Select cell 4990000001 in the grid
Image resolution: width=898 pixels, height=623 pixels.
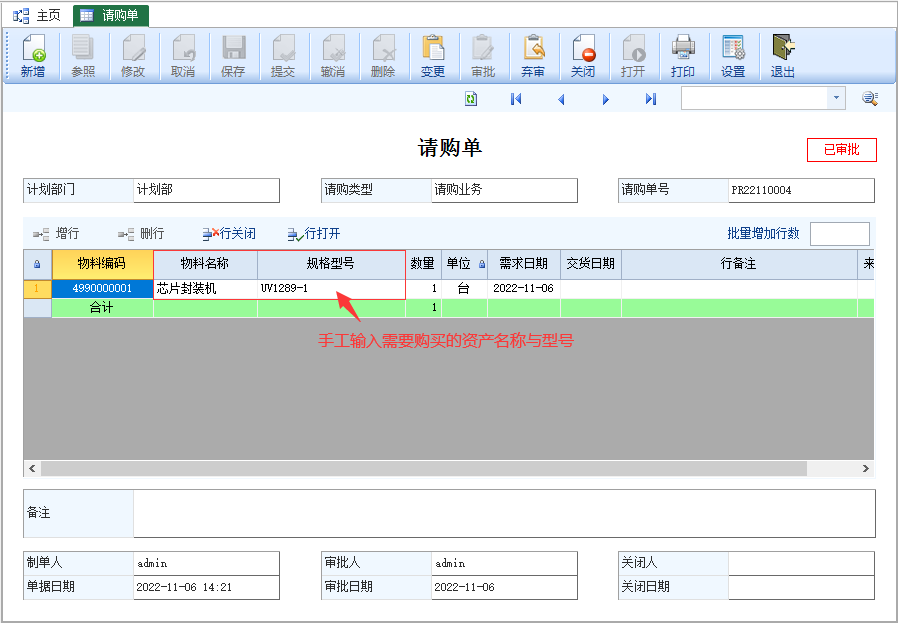pyautogui.click(x=103, y=289)
